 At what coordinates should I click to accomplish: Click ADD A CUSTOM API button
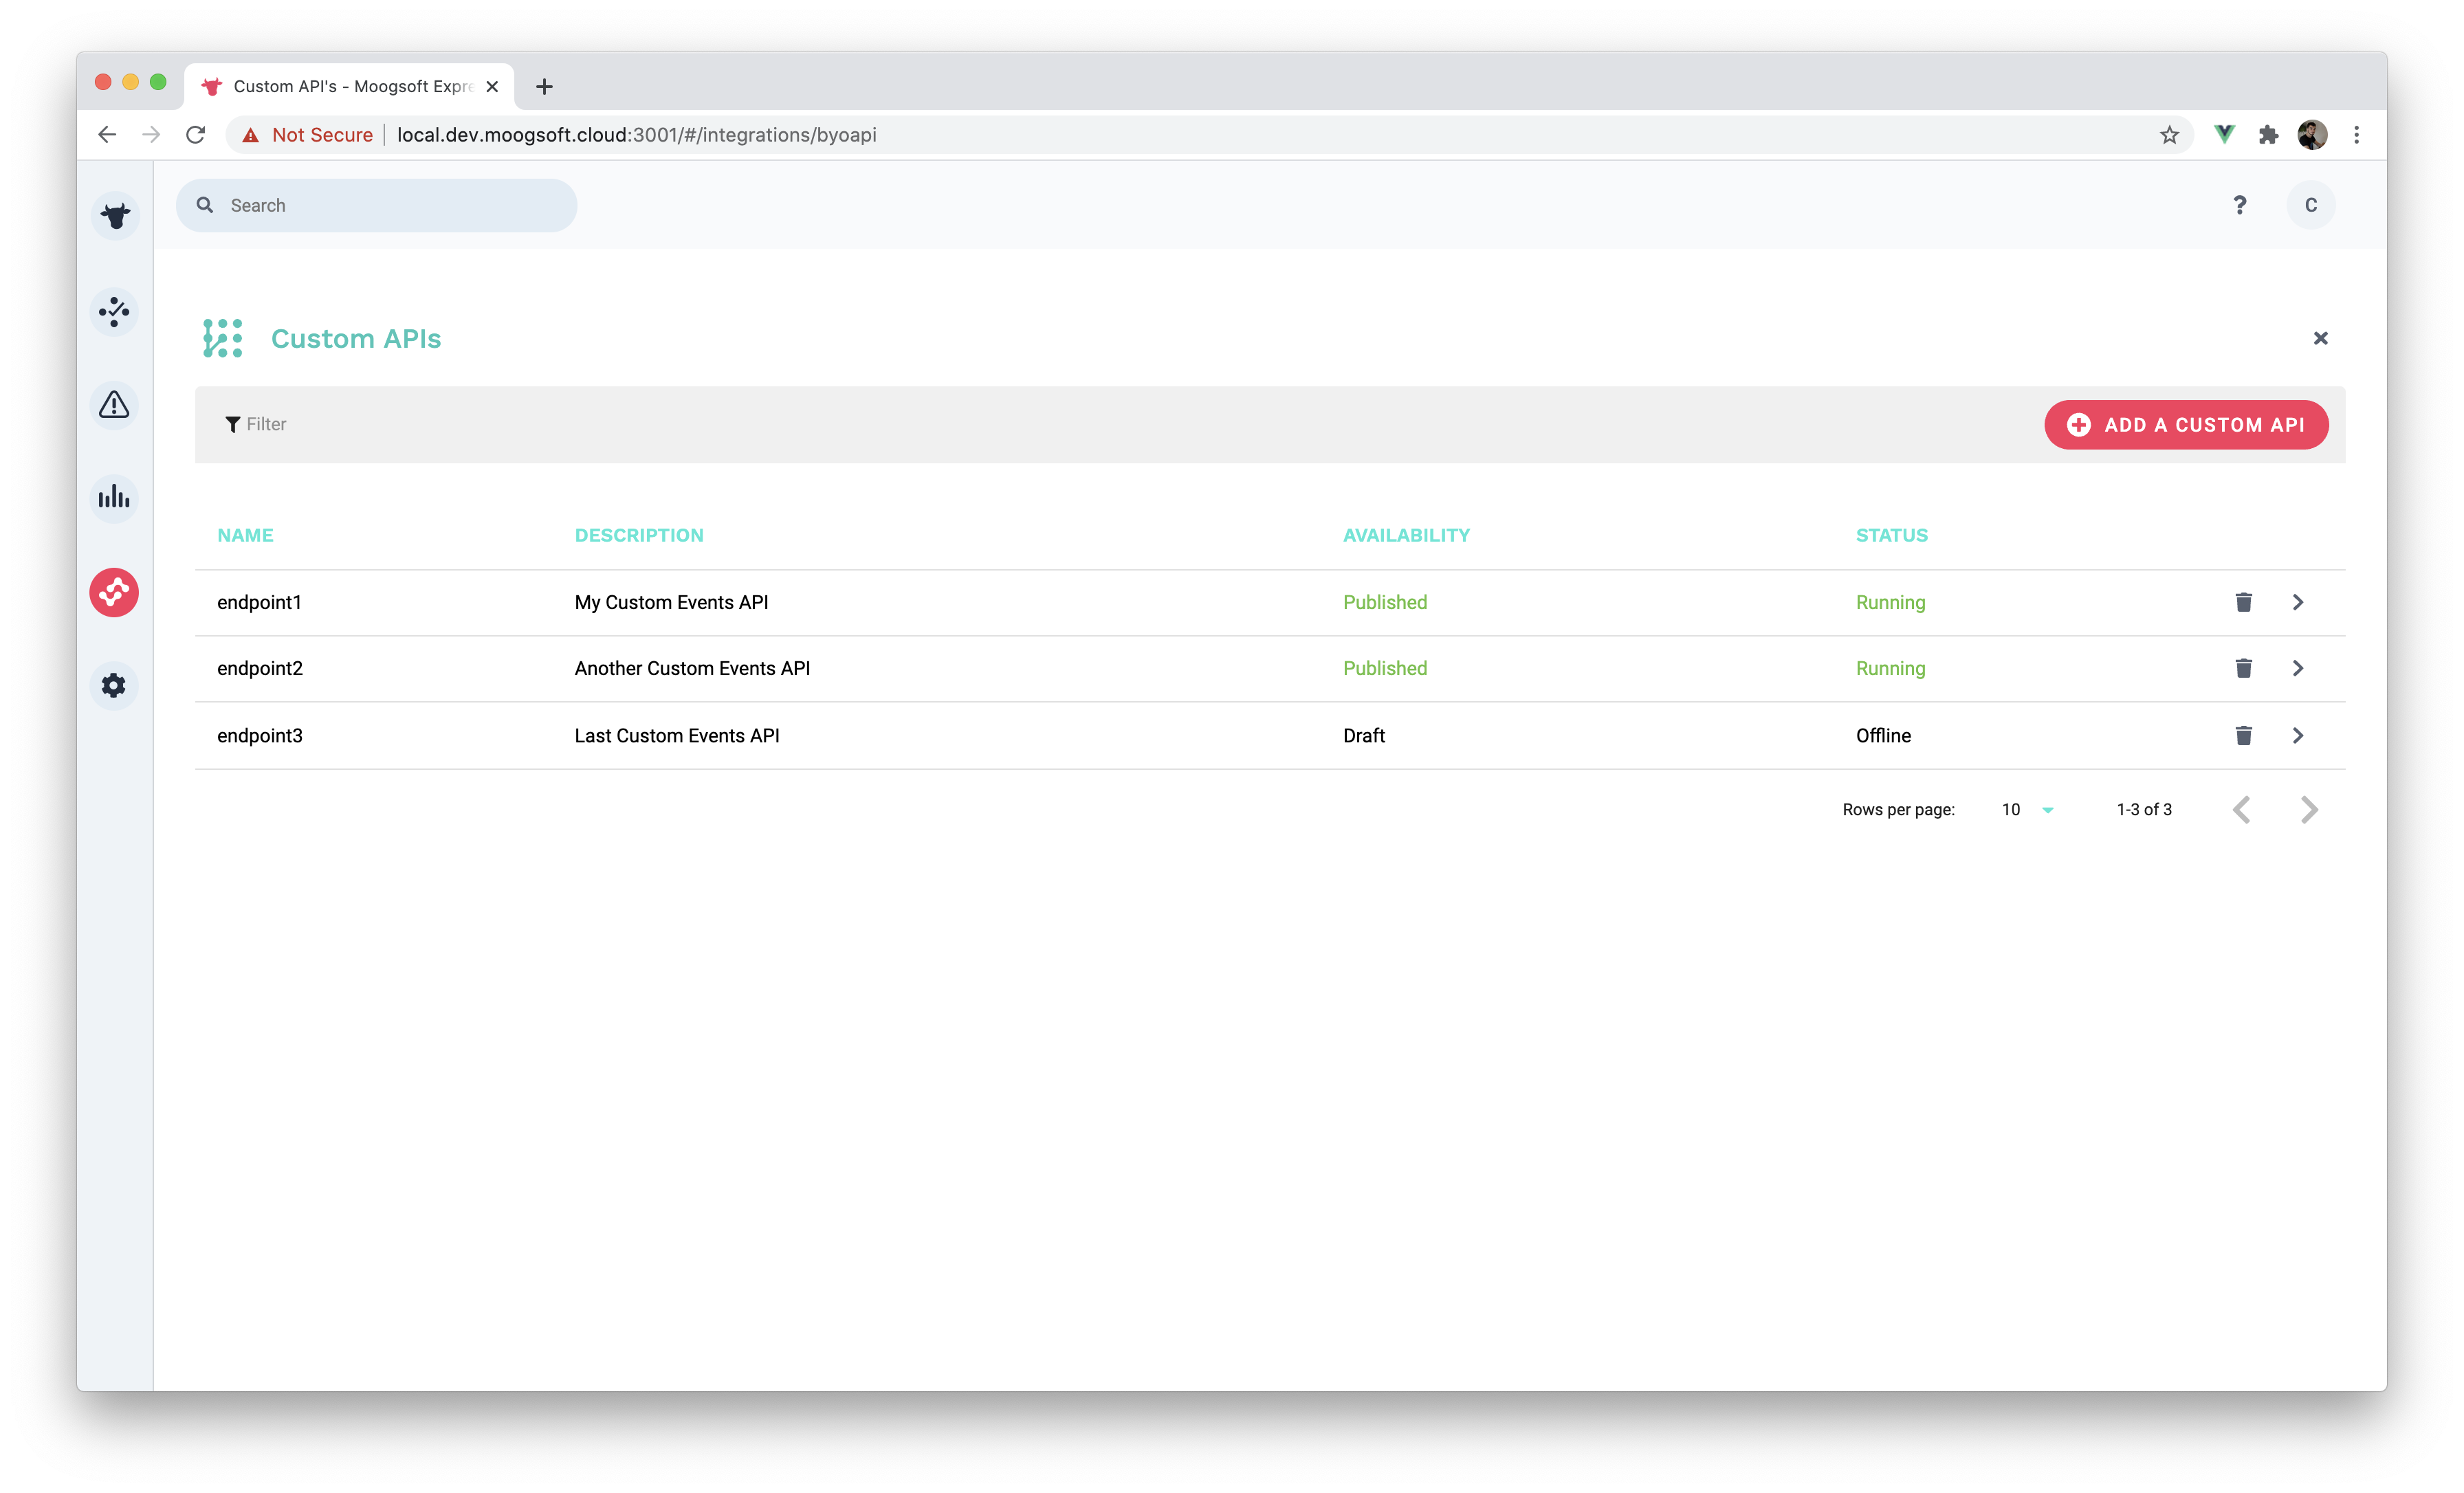[2186, 424]
